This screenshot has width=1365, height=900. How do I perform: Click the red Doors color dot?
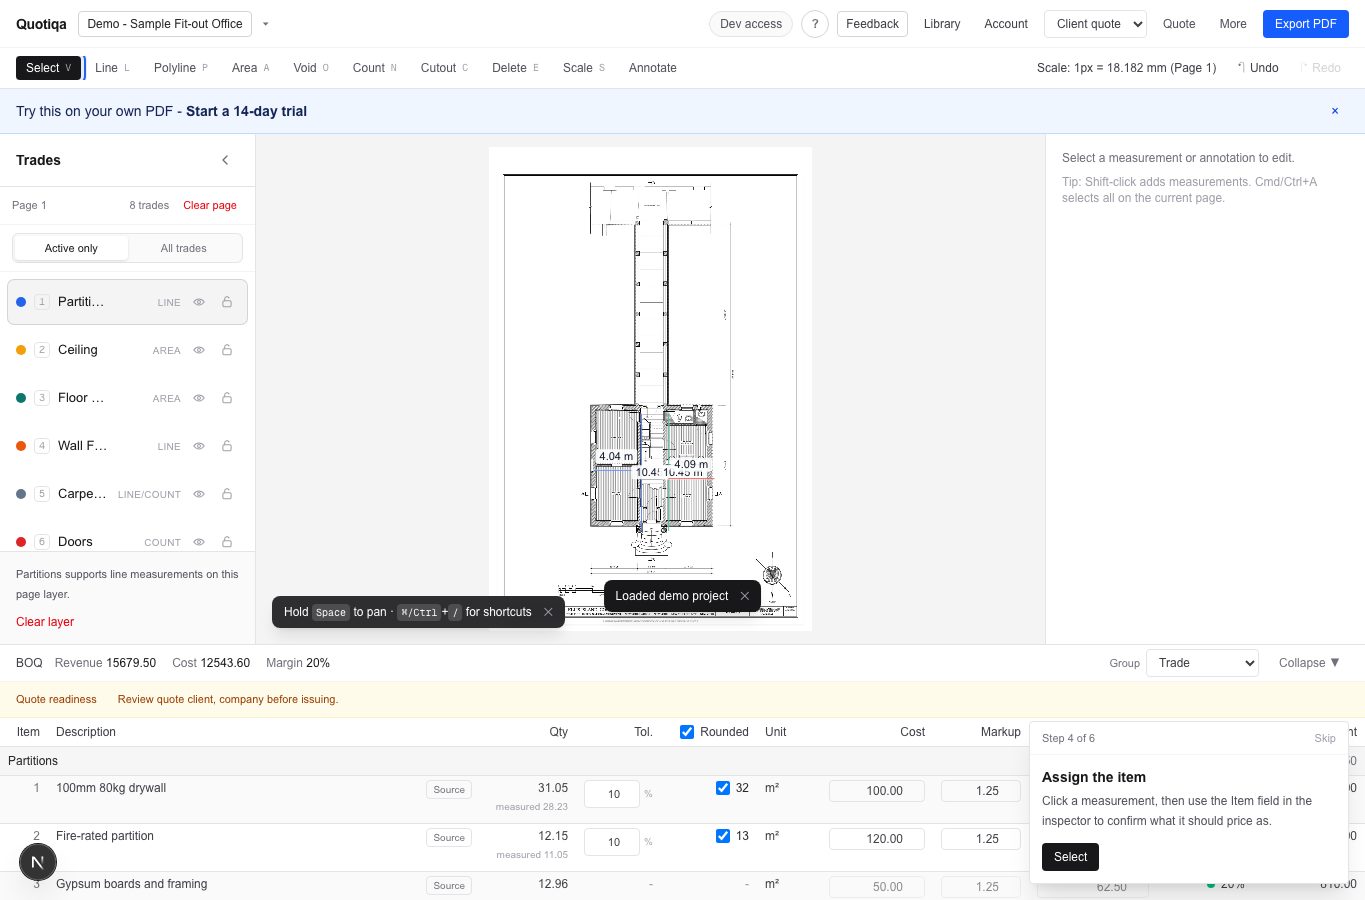(21, 542)
